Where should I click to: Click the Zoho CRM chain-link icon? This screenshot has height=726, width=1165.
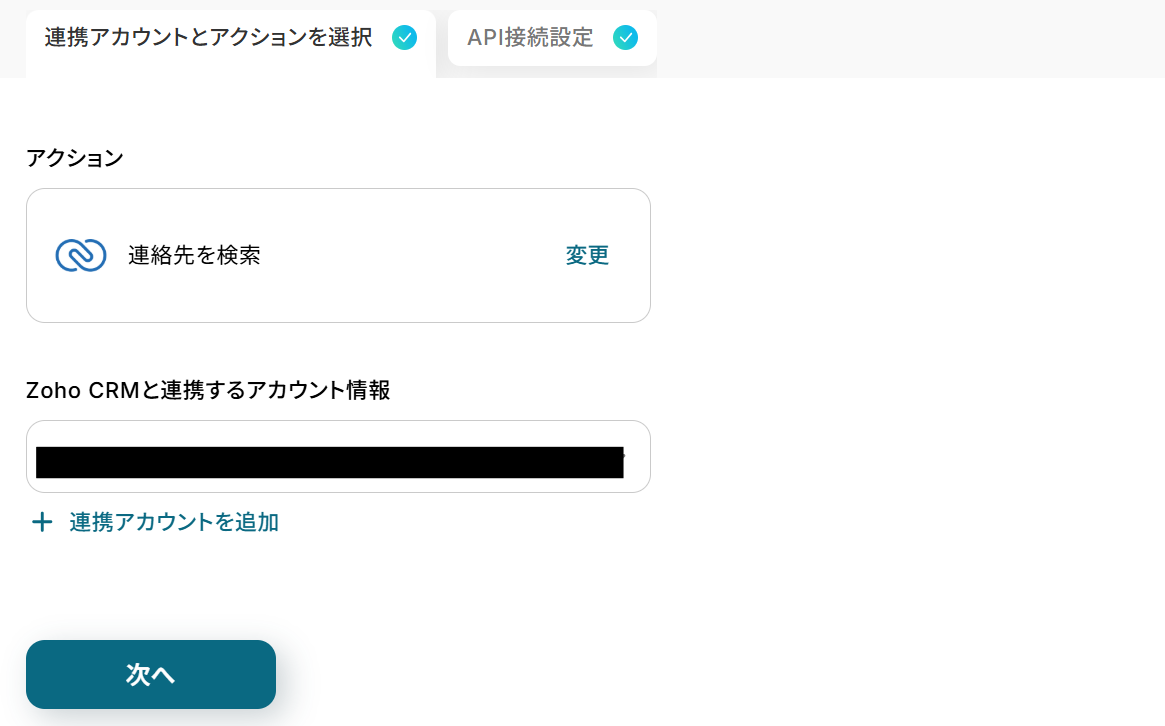click(80, 256)
